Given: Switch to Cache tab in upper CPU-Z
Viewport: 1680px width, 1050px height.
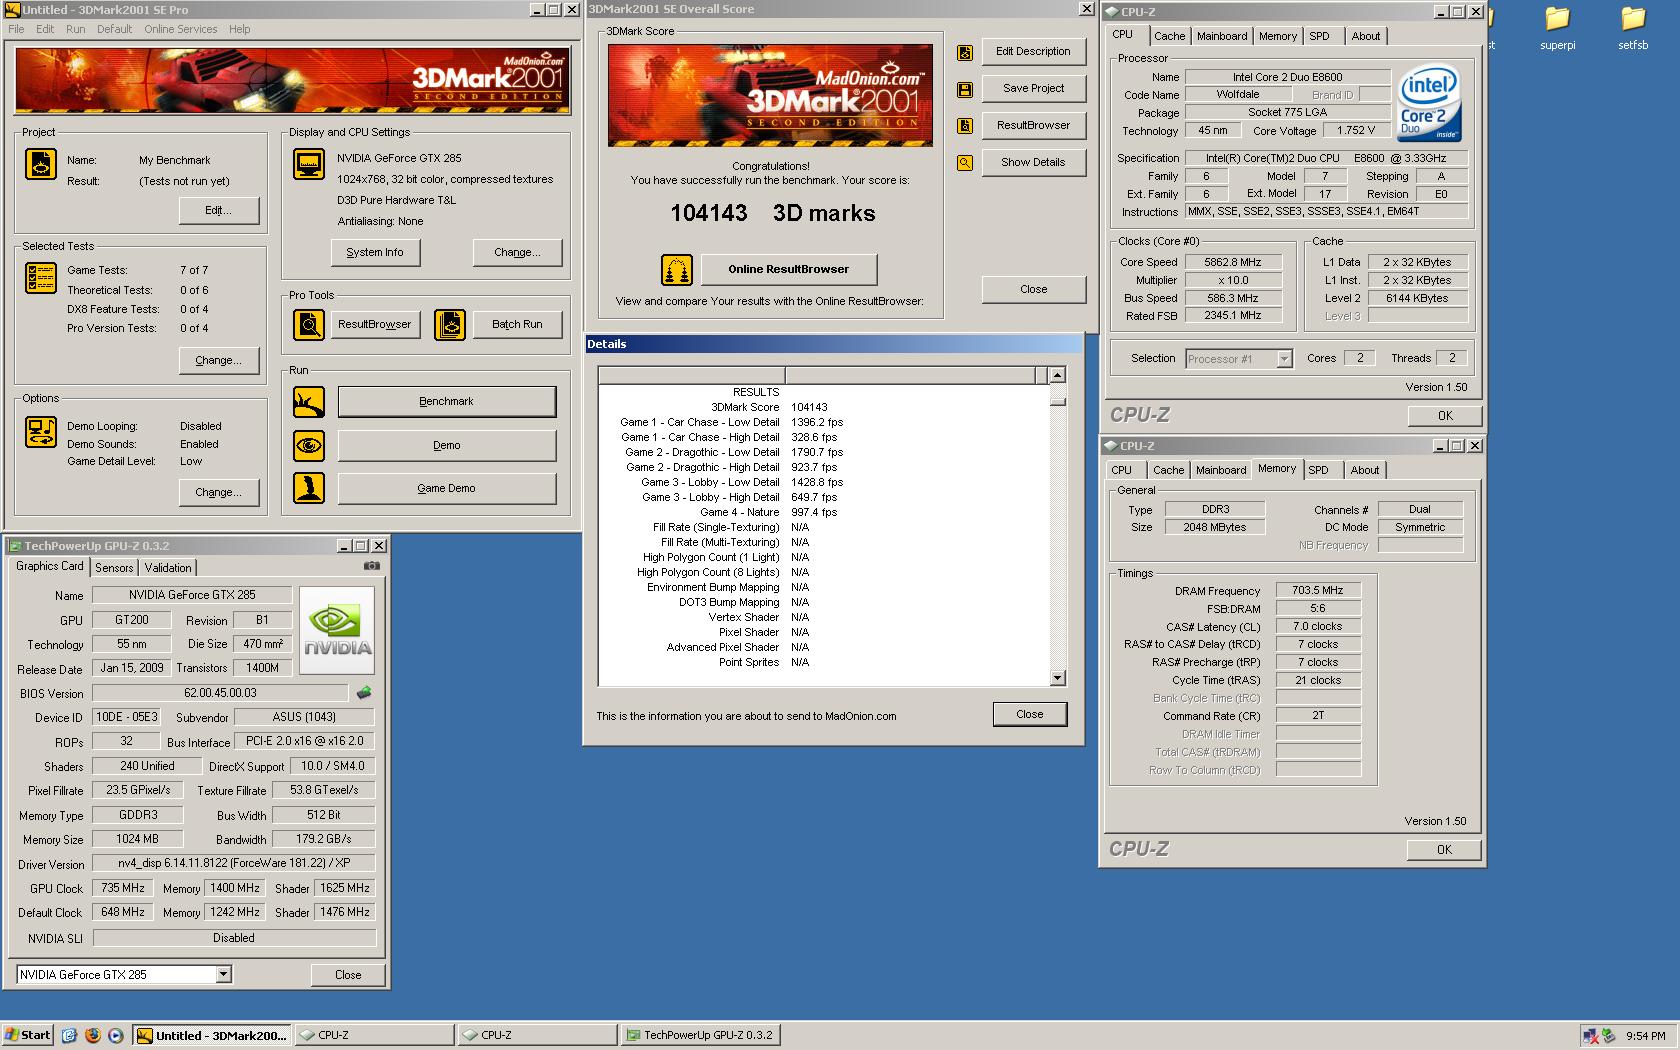Looking at the screenshot, I should click(x=1169, y=36).
